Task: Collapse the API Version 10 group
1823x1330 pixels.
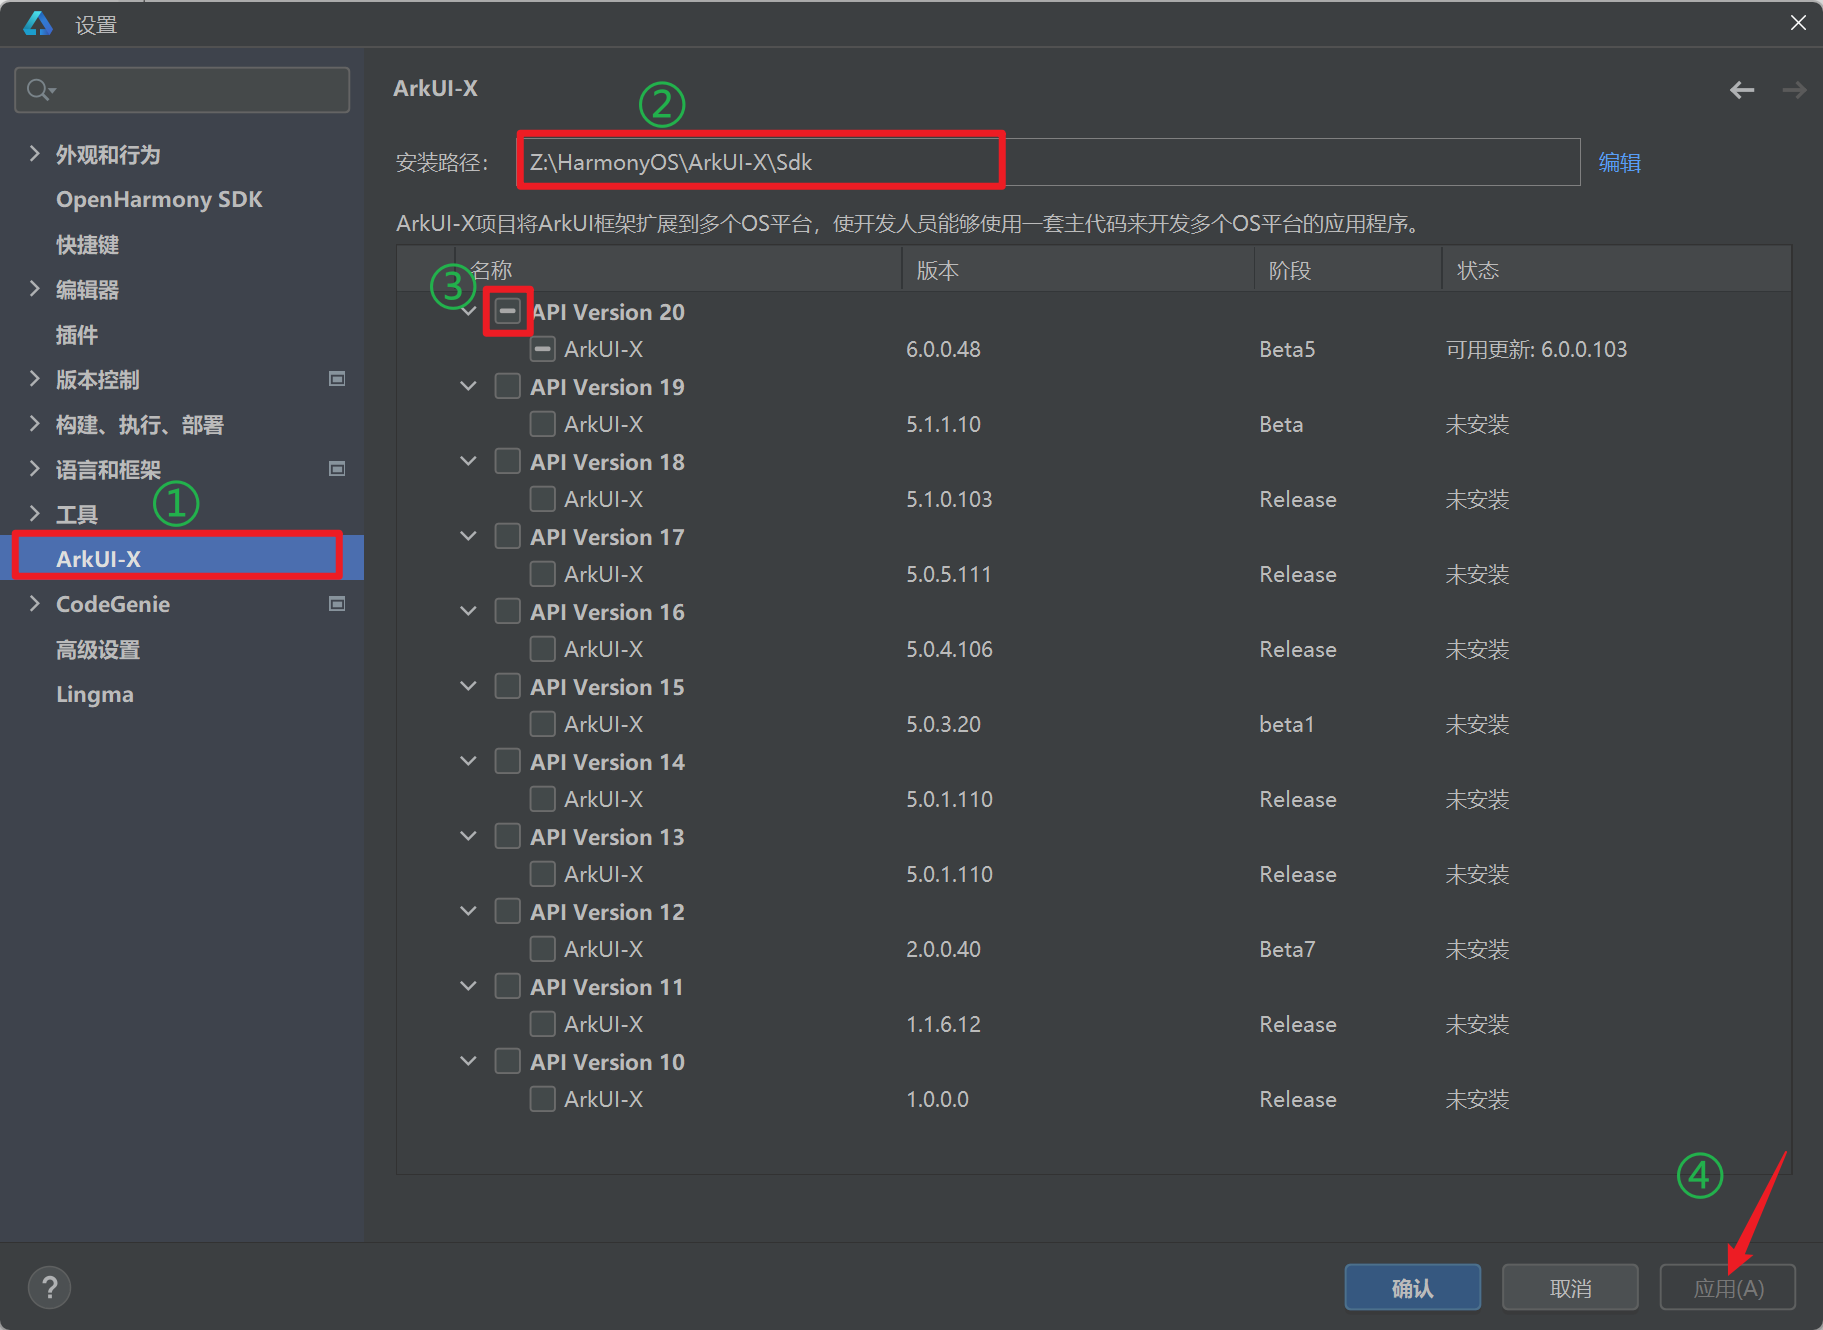Action: 468,1062
